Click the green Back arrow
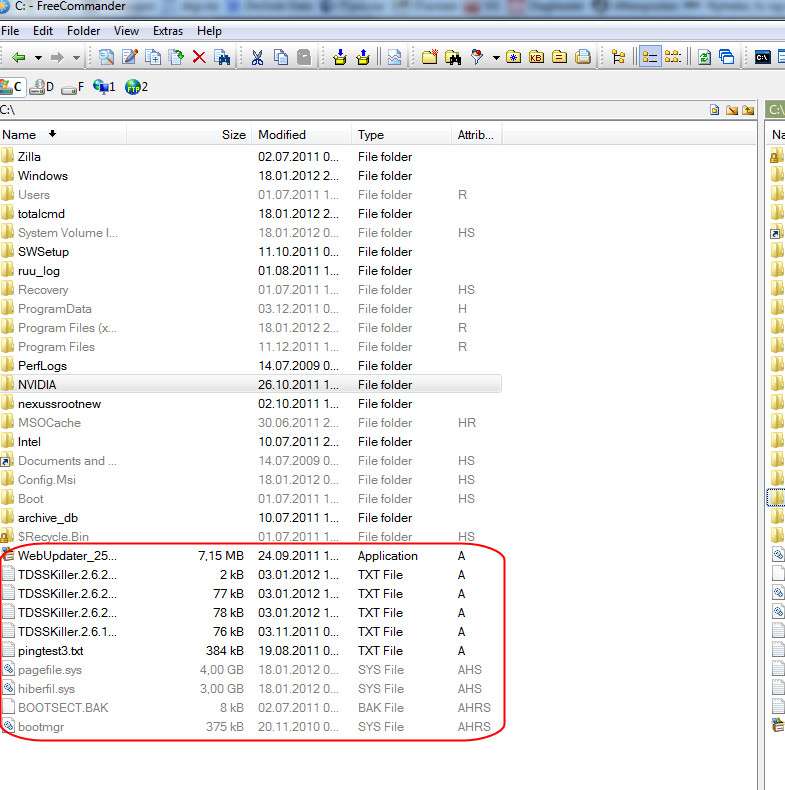 [x=19, y=57]
